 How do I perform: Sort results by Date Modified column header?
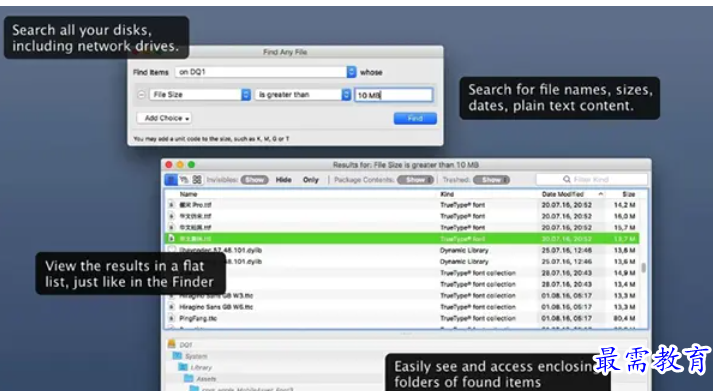point(563,194)
